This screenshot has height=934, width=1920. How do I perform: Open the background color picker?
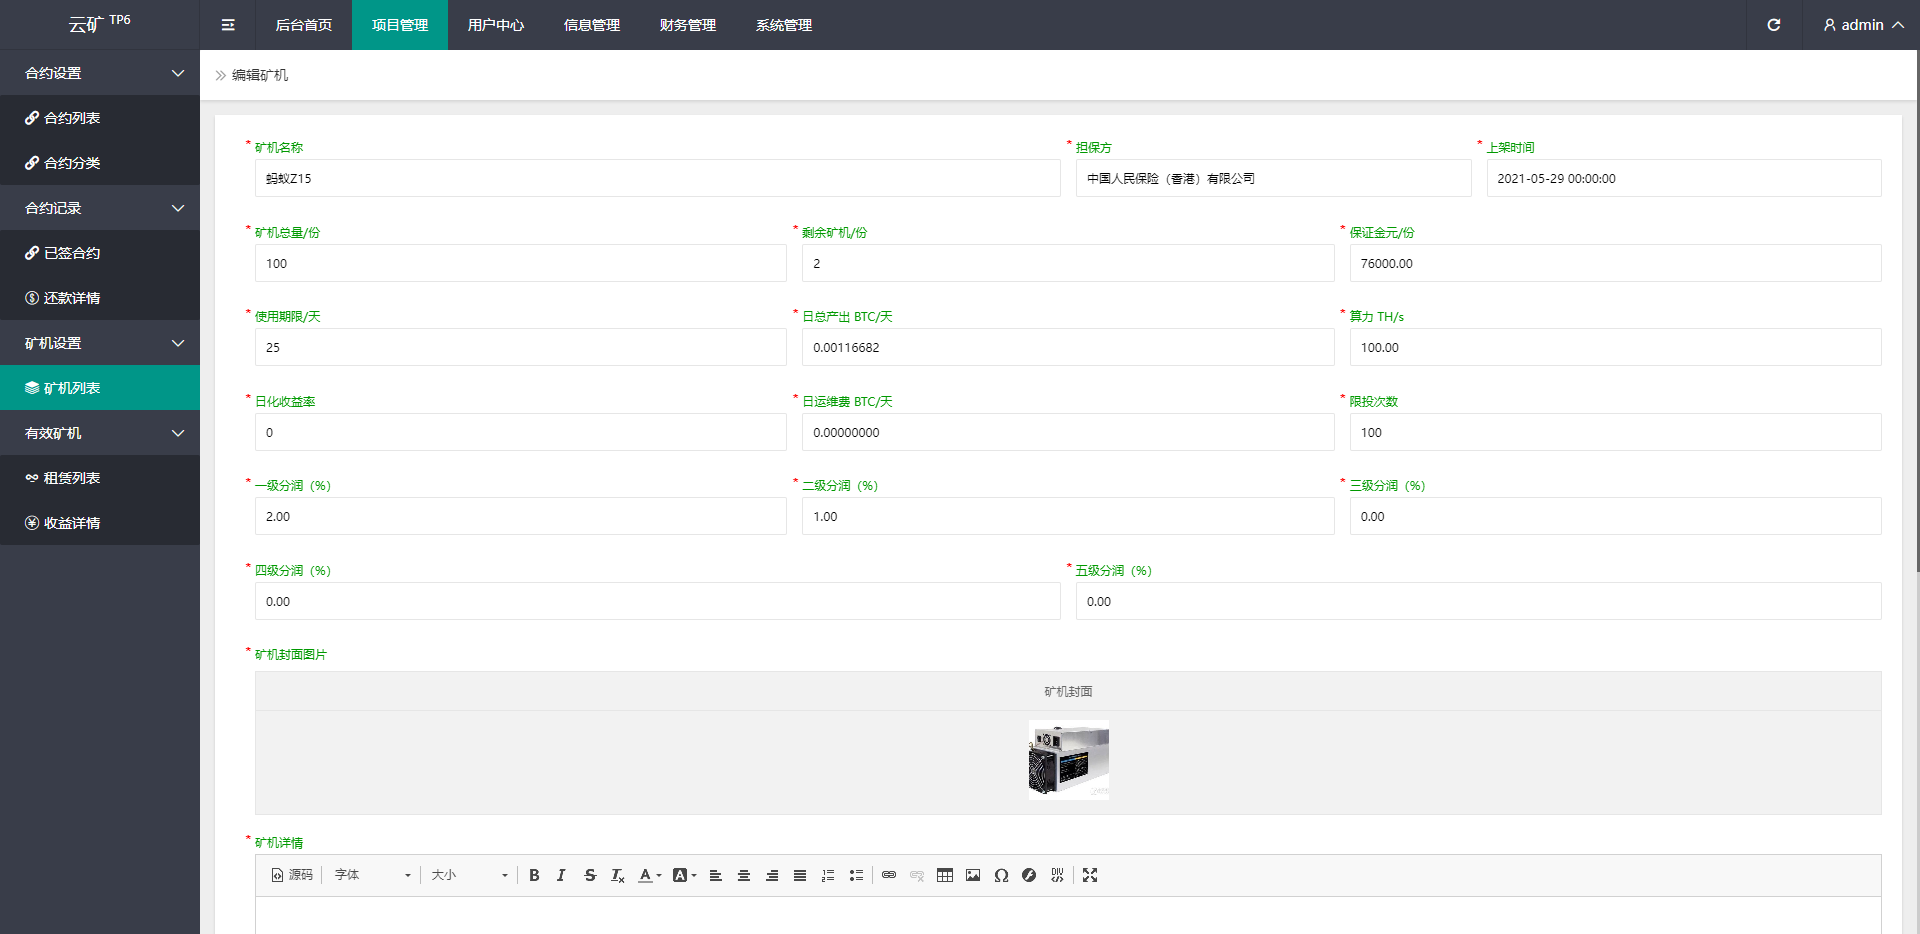(x=684, y=875)
